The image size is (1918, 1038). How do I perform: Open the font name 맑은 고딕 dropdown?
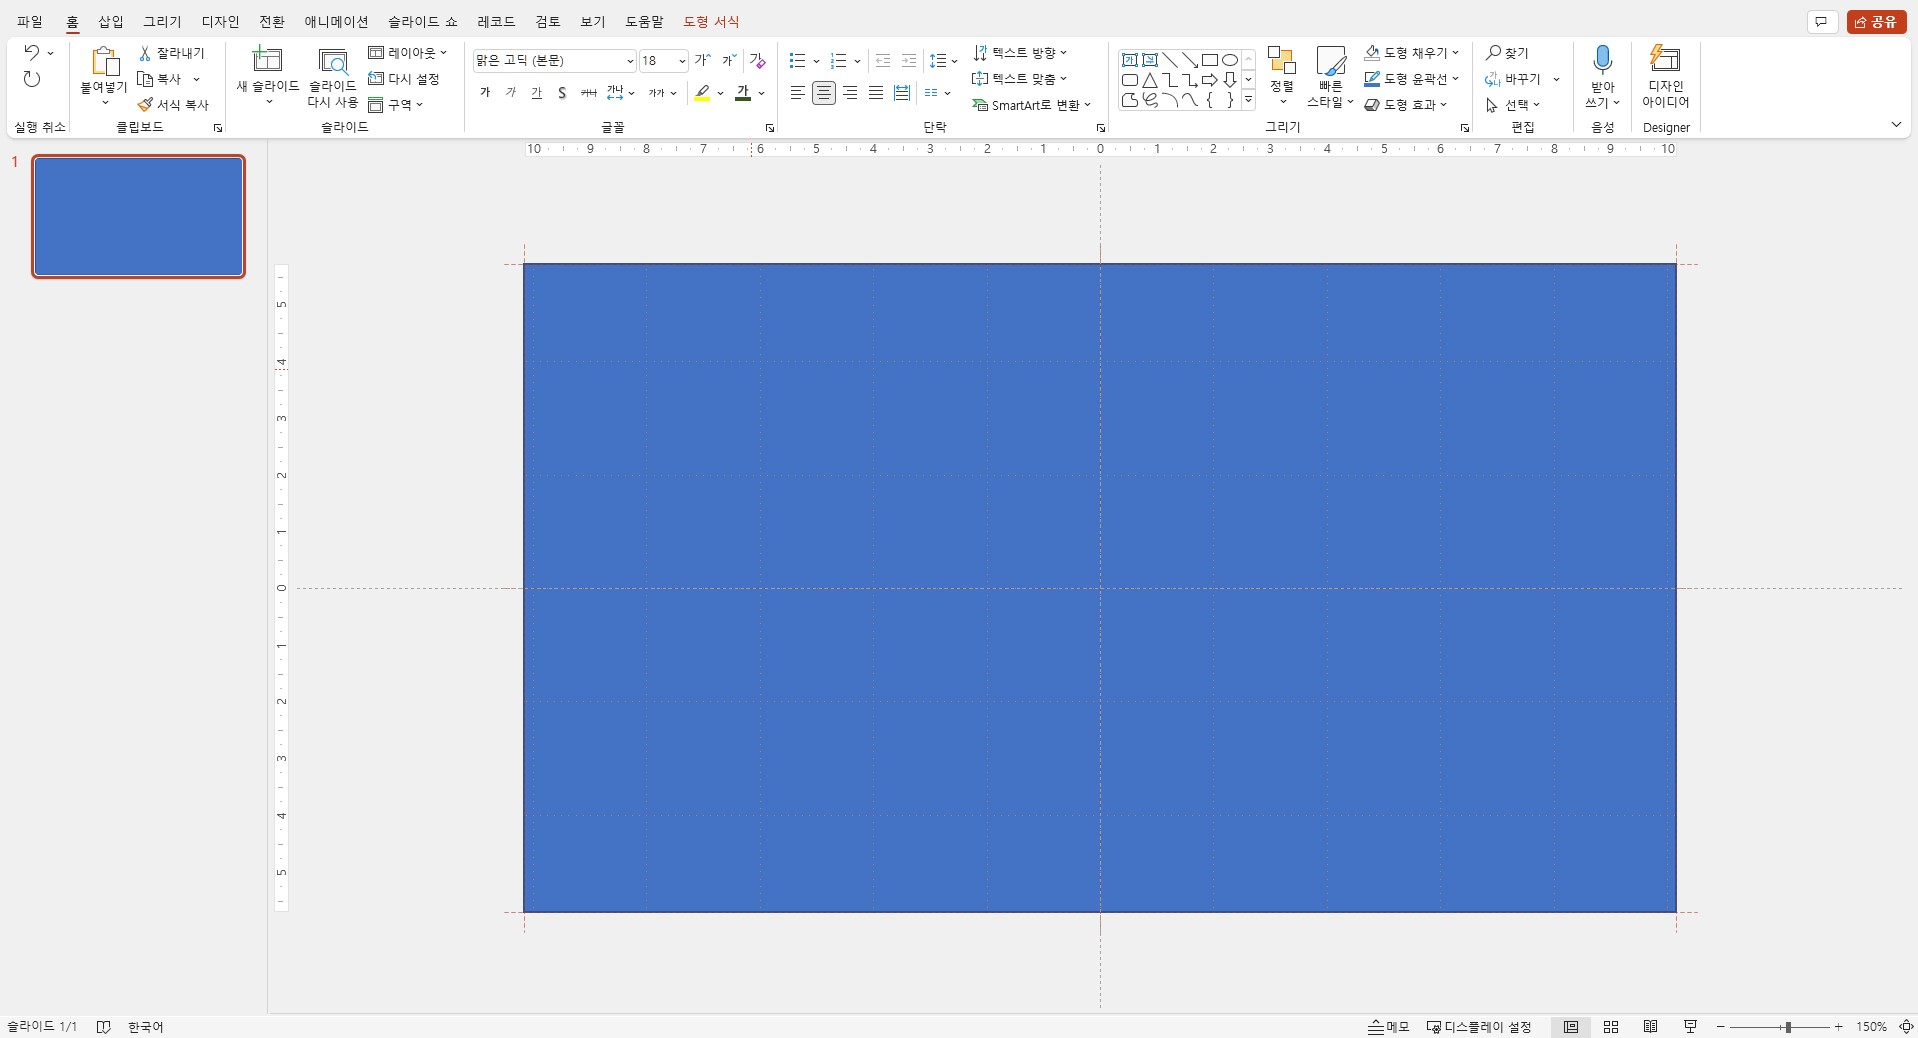[x=630, y=61]
